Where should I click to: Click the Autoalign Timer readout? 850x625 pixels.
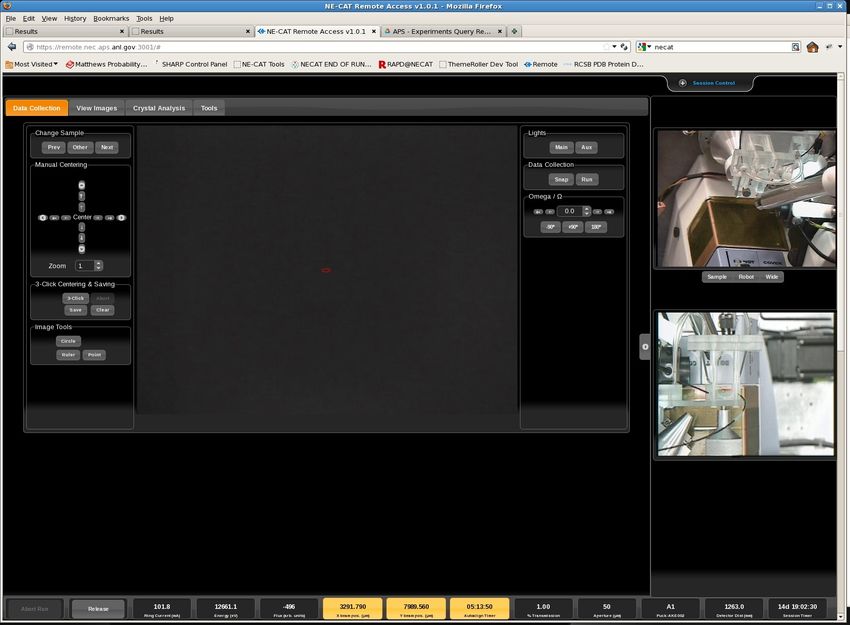(x=480, y=609)
